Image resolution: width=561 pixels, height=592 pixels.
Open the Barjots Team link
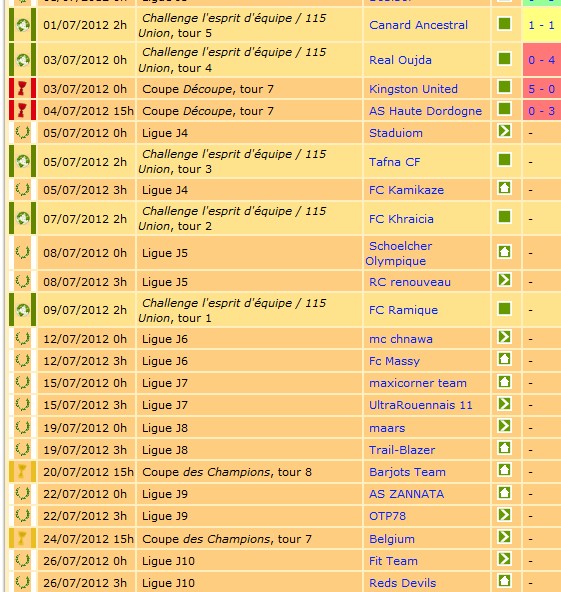coord(407,472)
